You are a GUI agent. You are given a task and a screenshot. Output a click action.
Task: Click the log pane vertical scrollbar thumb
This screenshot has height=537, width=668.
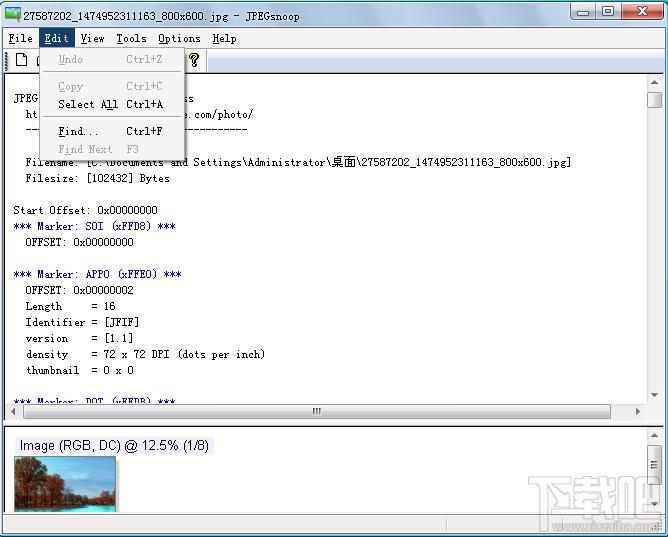[x=654, y=100]
